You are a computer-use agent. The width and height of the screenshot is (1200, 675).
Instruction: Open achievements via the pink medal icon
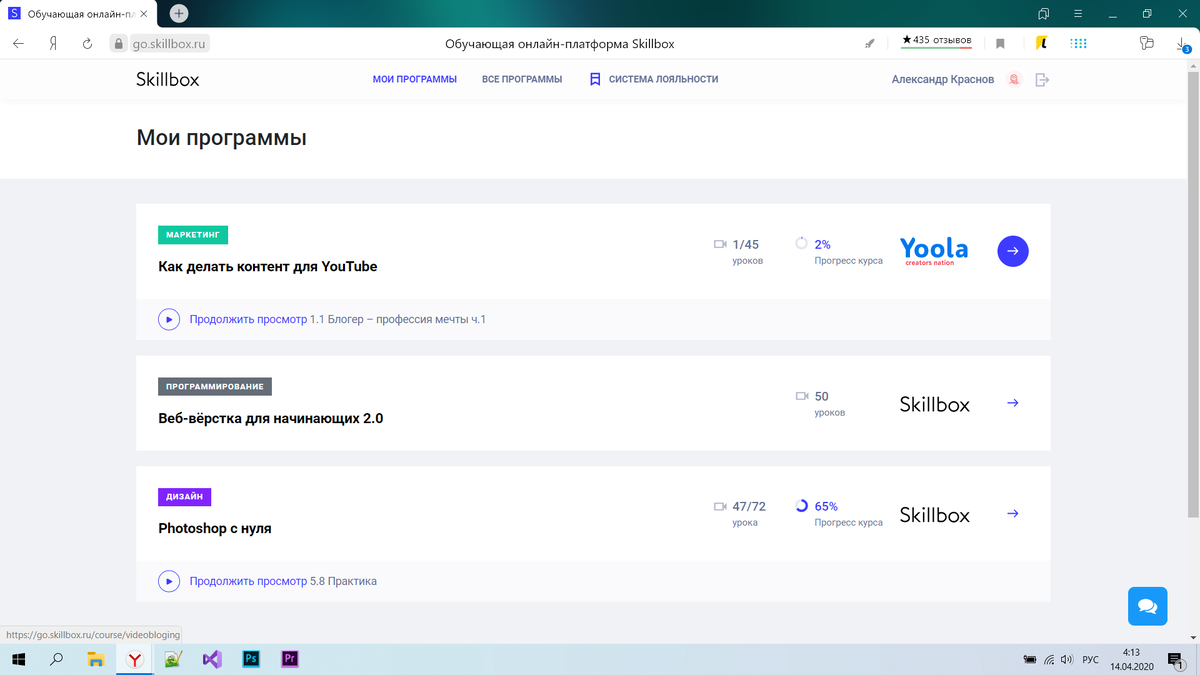[1013, 78]
